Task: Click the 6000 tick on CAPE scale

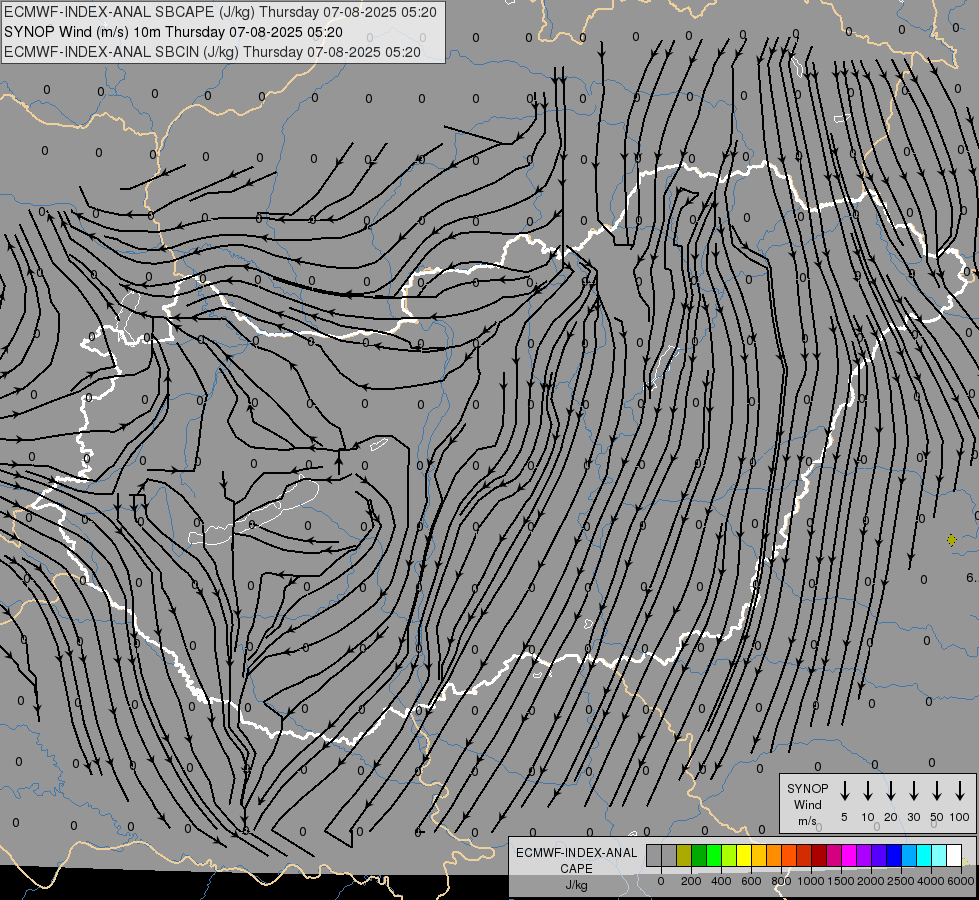Action: click(961, 881)
